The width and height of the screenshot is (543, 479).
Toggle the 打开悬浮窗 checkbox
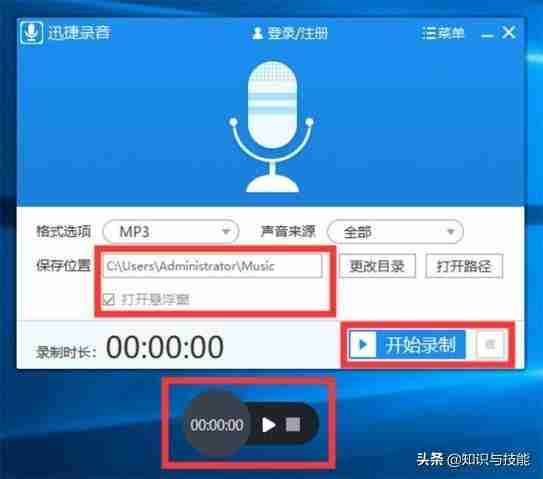point(109,299)
